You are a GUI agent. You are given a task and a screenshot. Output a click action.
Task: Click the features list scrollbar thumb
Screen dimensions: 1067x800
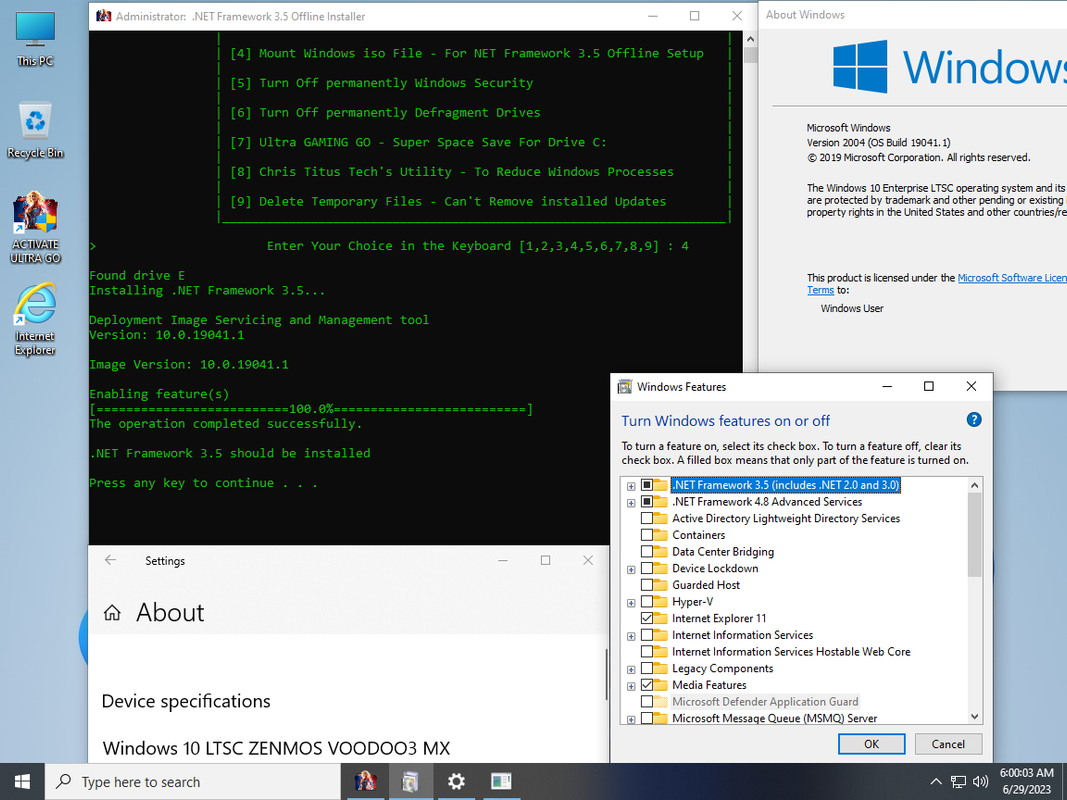click(974, 535)
